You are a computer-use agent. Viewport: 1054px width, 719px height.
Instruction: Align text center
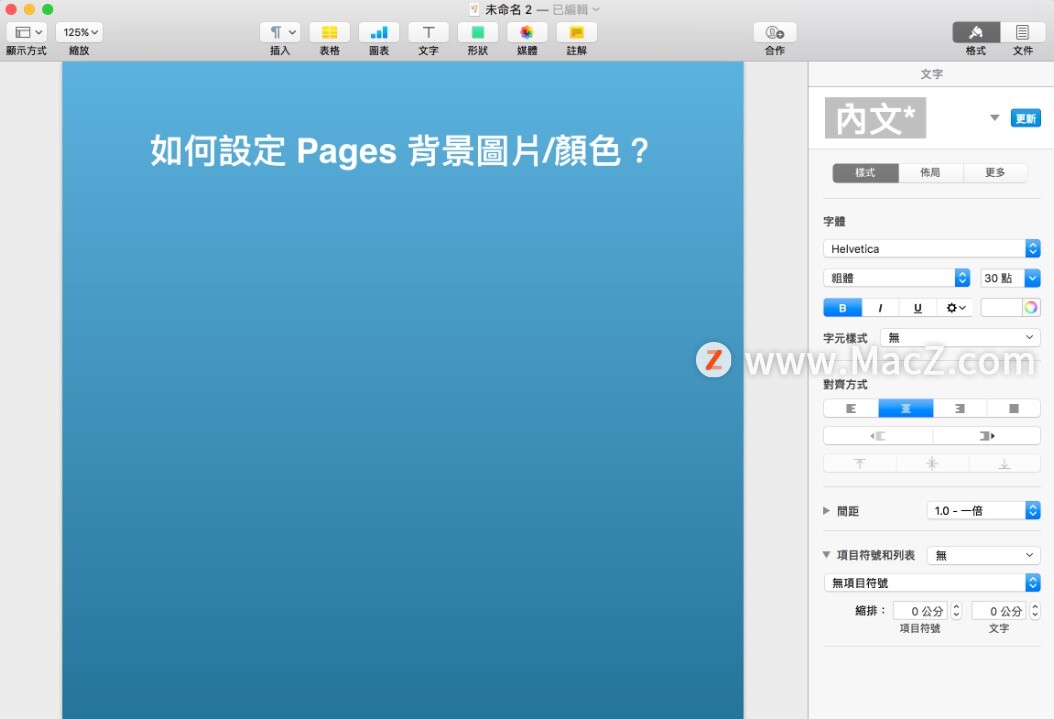pos(905,409)
